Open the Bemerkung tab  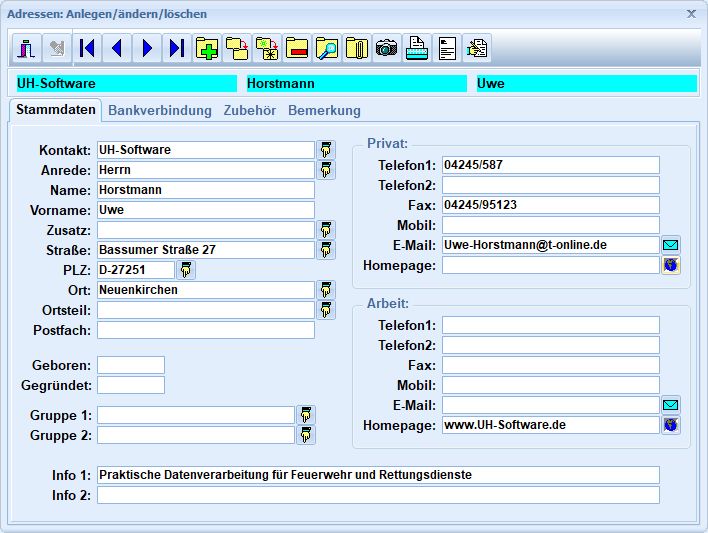[324, 111]
